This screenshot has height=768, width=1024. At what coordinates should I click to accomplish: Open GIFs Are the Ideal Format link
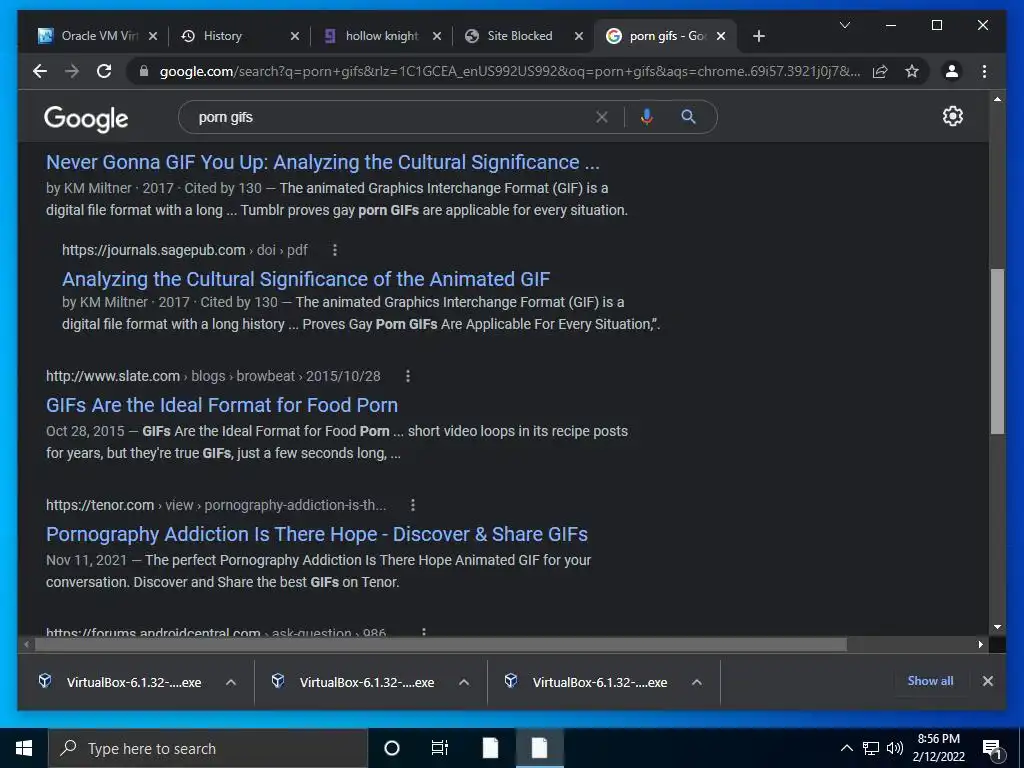tap(222, 405)
